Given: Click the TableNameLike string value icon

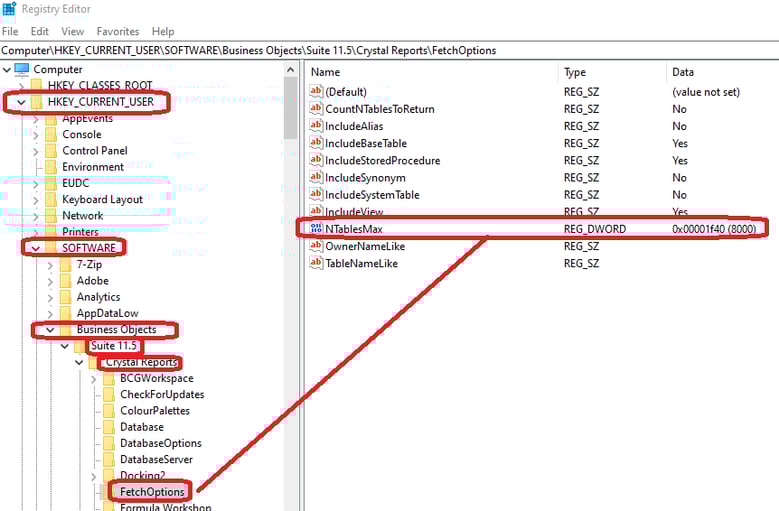Looking at the screenshot, I should coord(316,263).
